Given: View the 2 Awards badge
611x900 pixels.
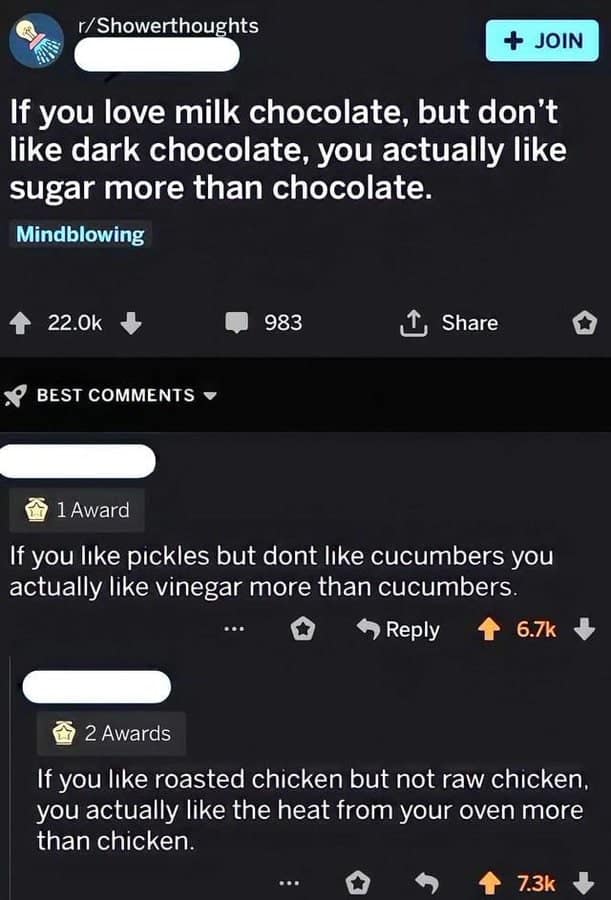Looking at the screenshot, I should (x=112, y=733).
